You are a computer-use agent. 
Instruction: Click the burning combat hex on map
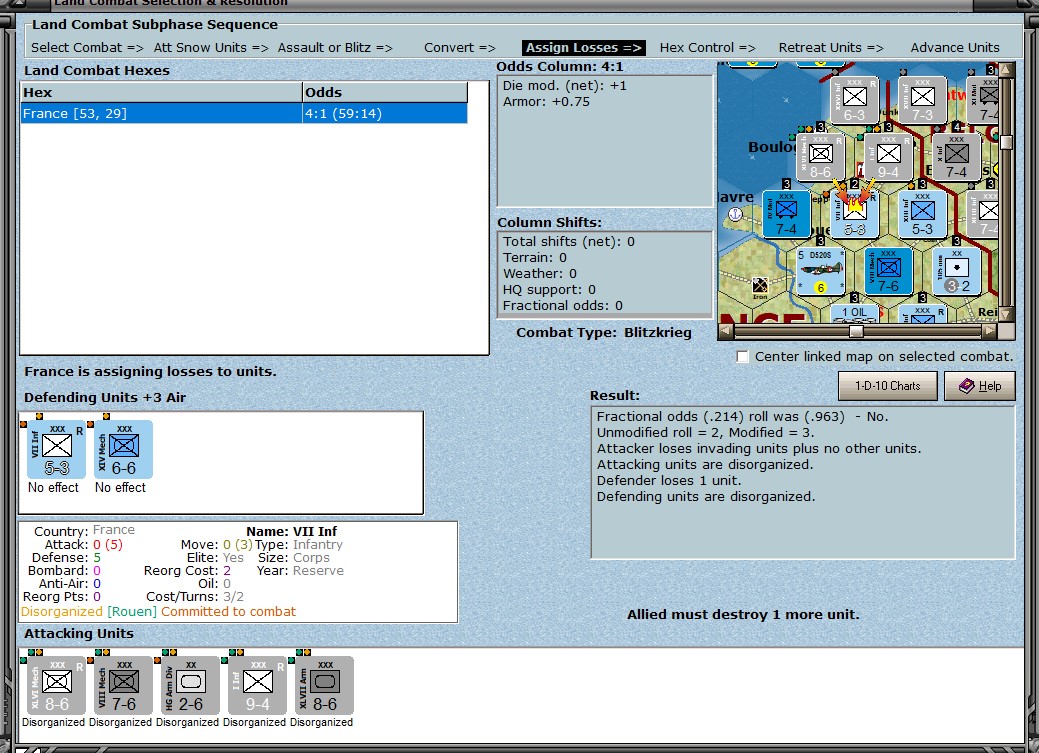[855, 213]
